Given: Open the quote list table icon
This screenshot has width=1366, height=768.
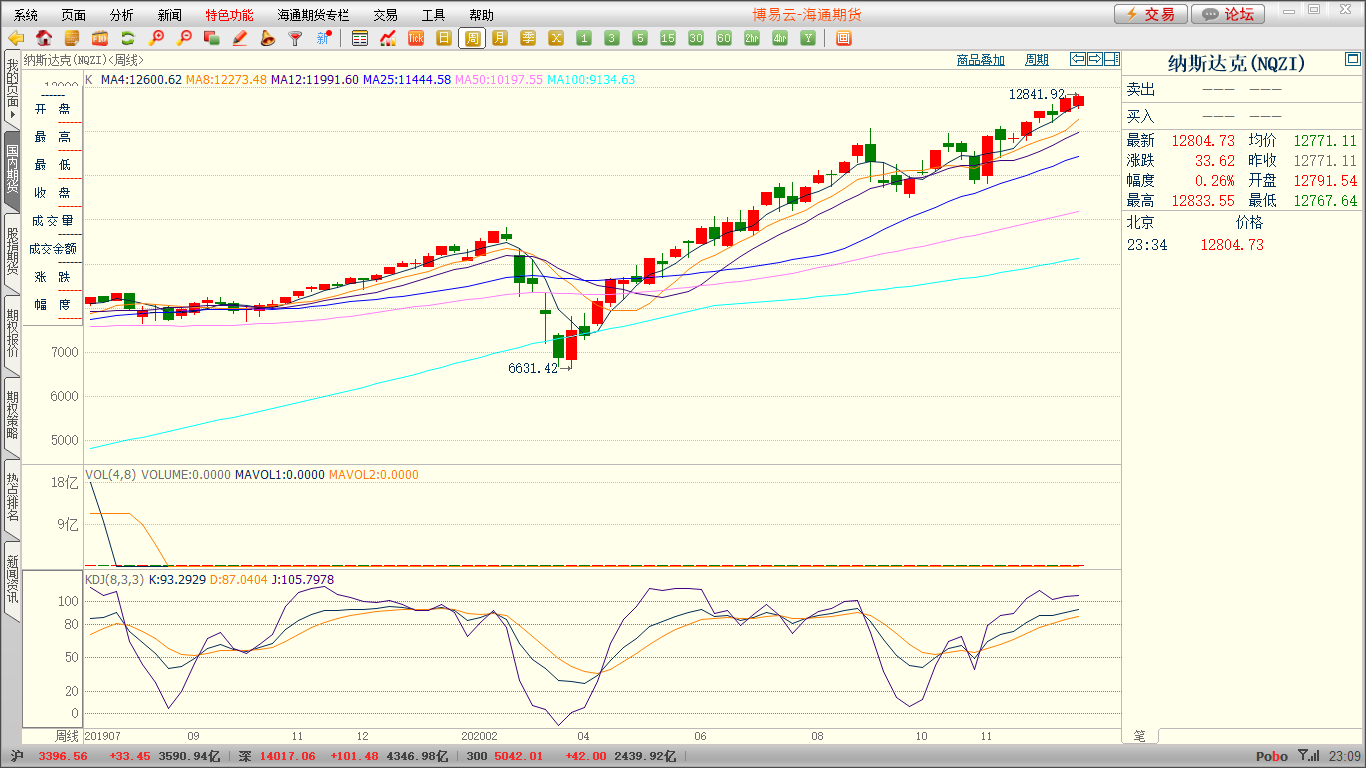Looking at the screenshot, I should click(x=360, y=38).
